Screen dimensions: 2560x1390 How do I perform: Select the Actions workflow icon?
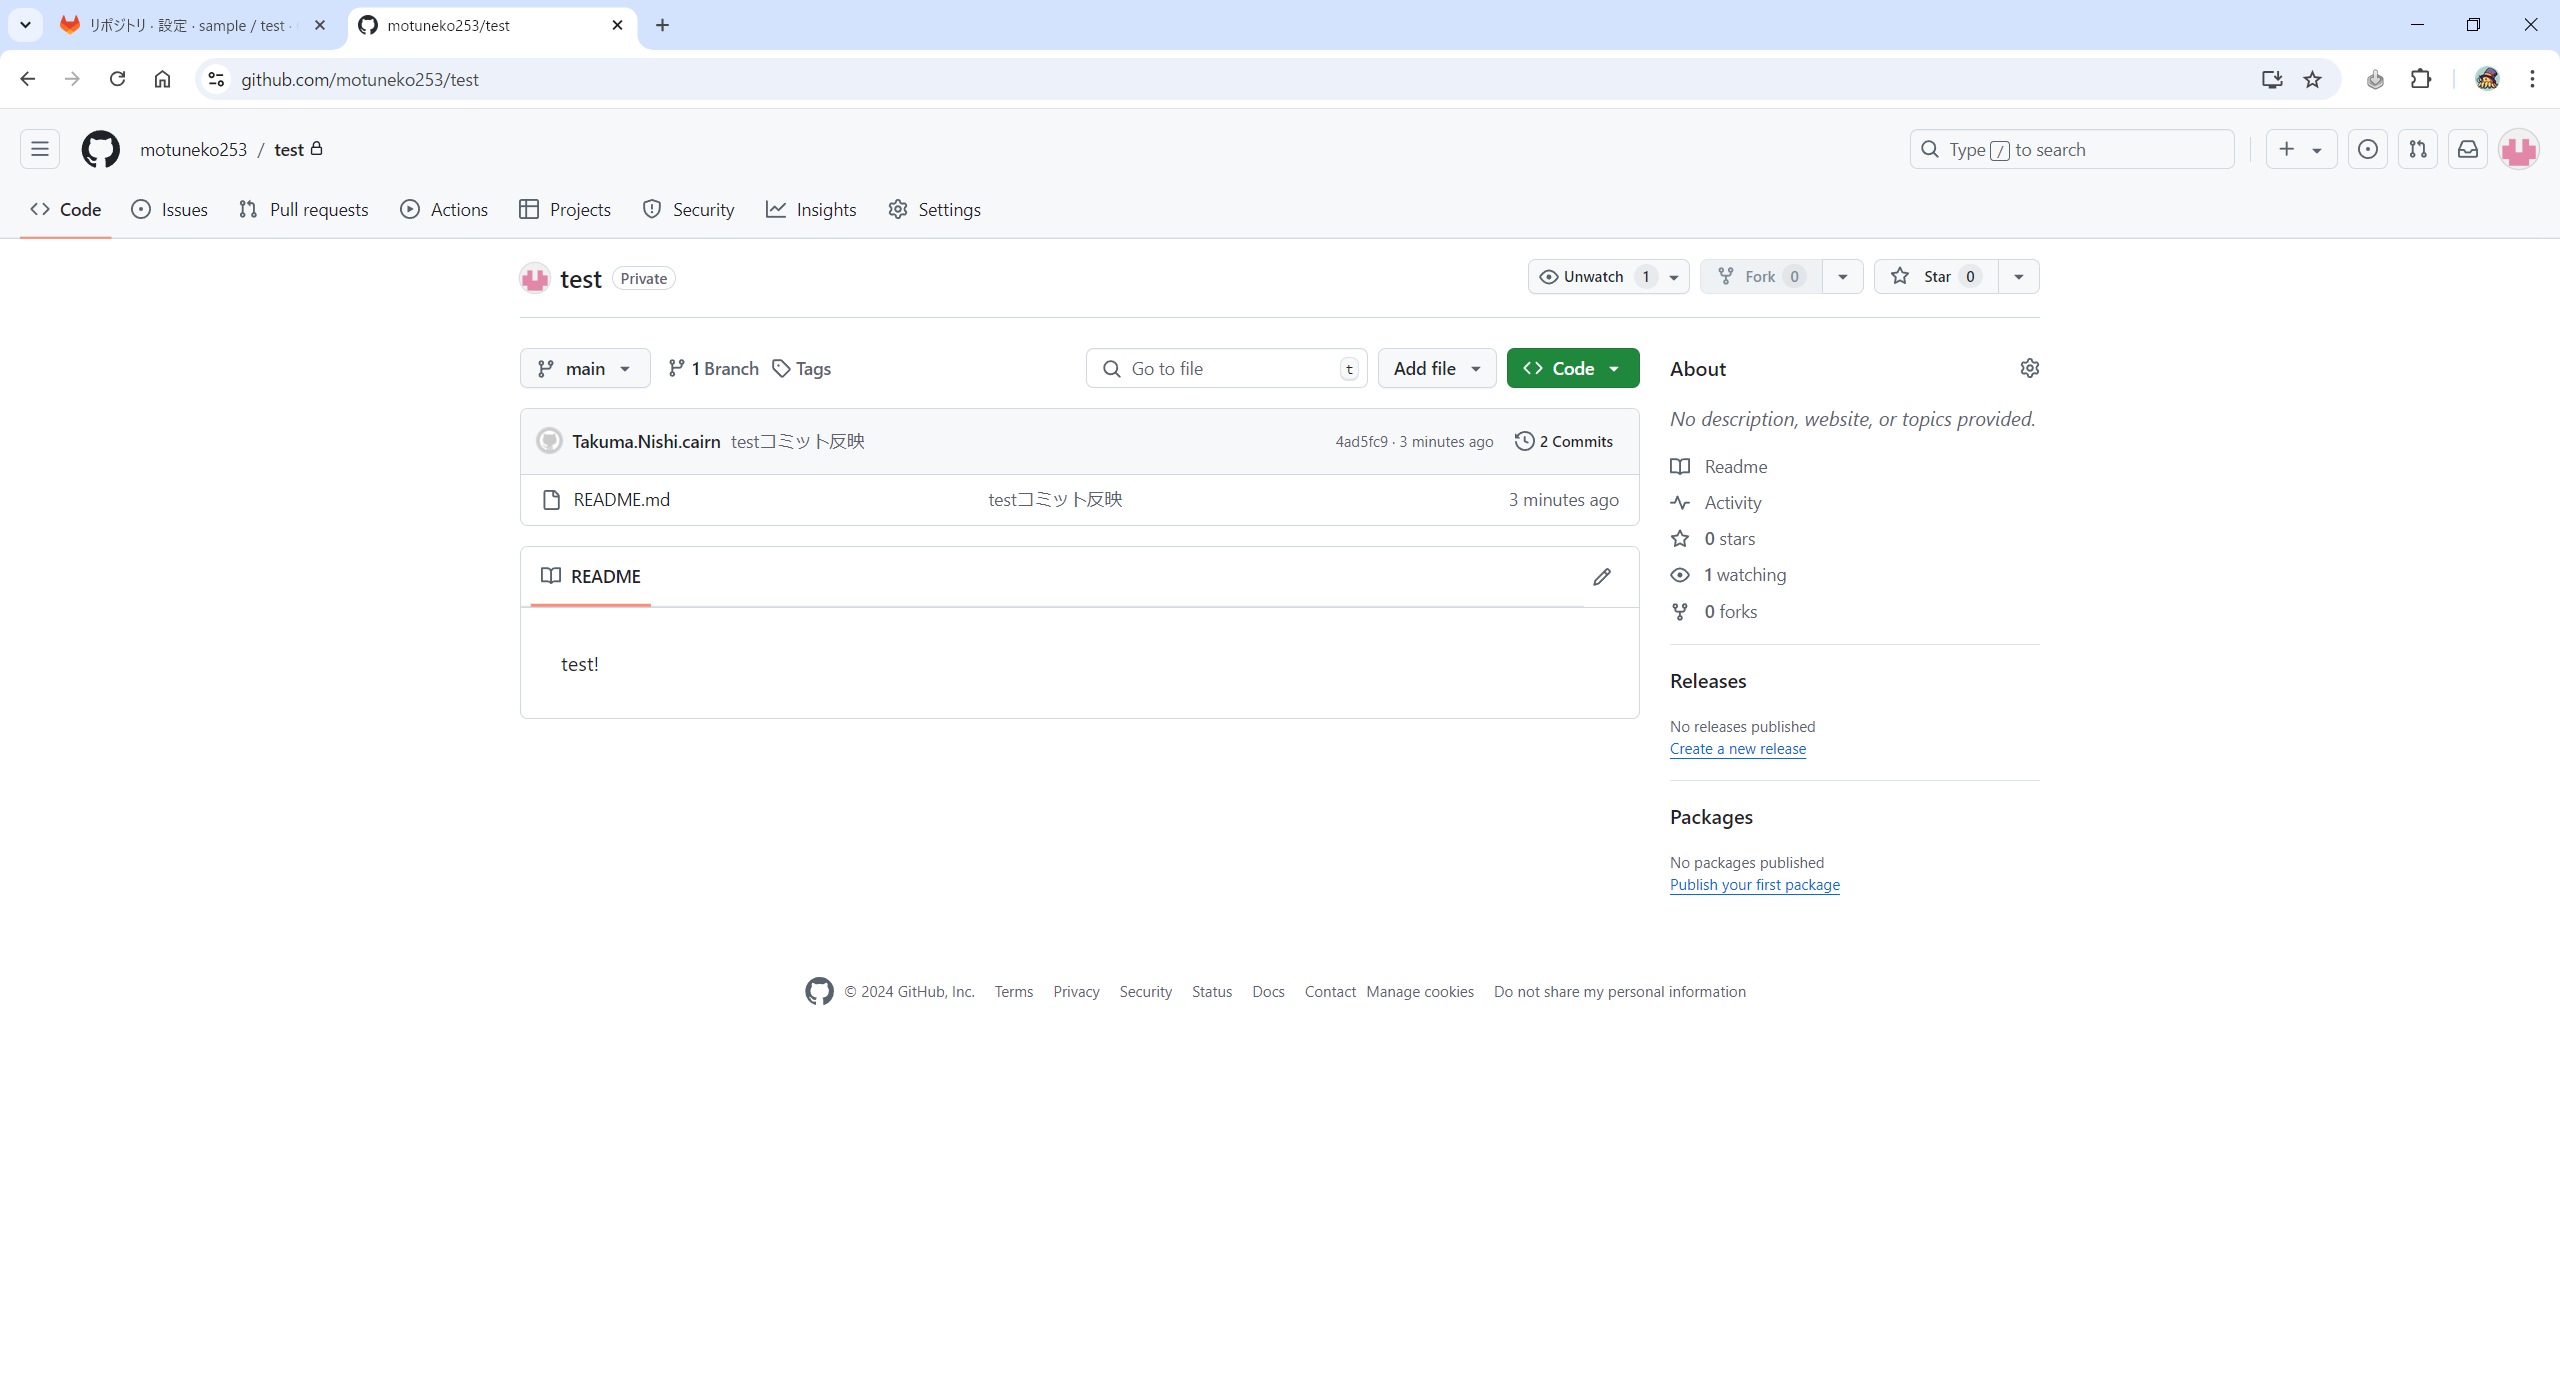(410, 209)
